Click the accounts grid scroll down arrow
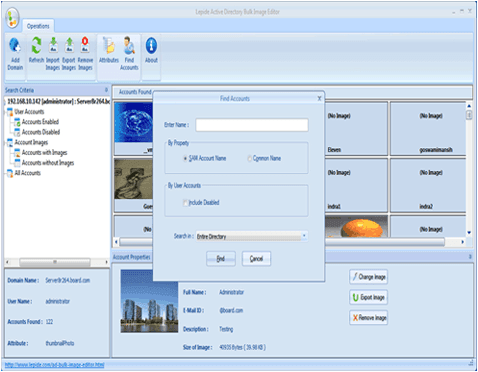 coord(469,233)
